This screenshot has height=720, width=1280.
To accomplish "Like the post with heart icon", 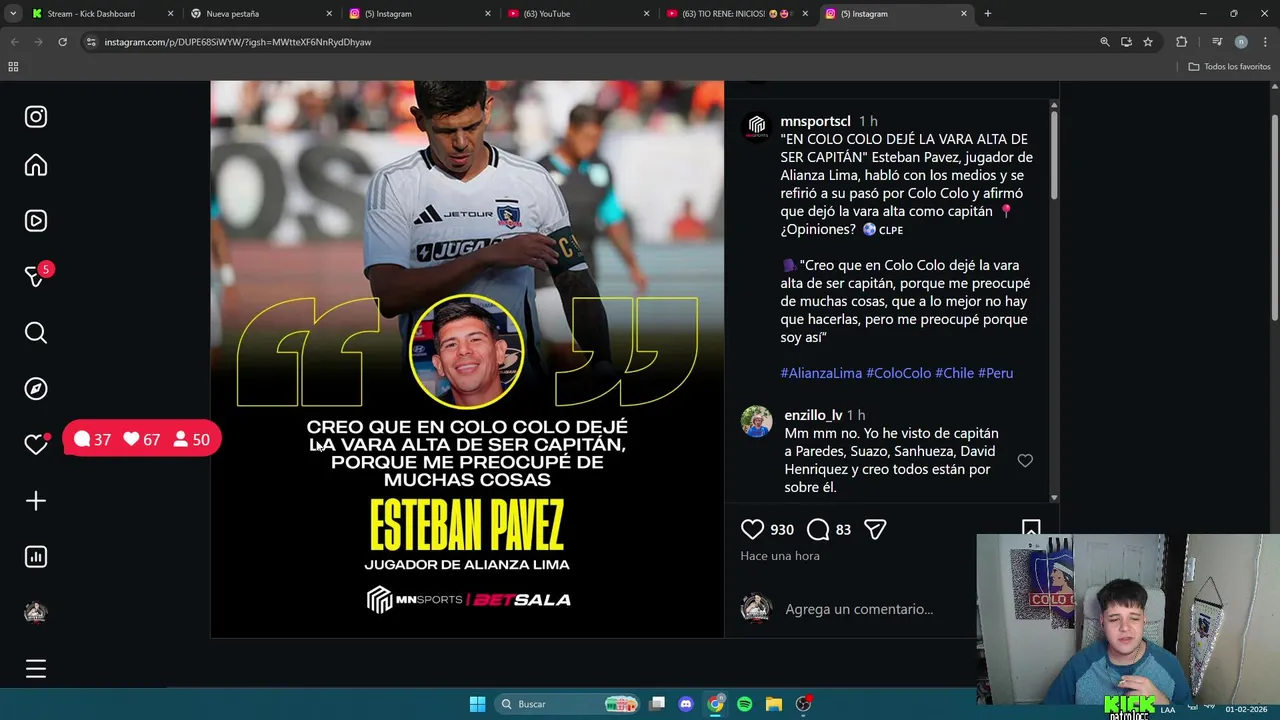I will tap(752, 529).
